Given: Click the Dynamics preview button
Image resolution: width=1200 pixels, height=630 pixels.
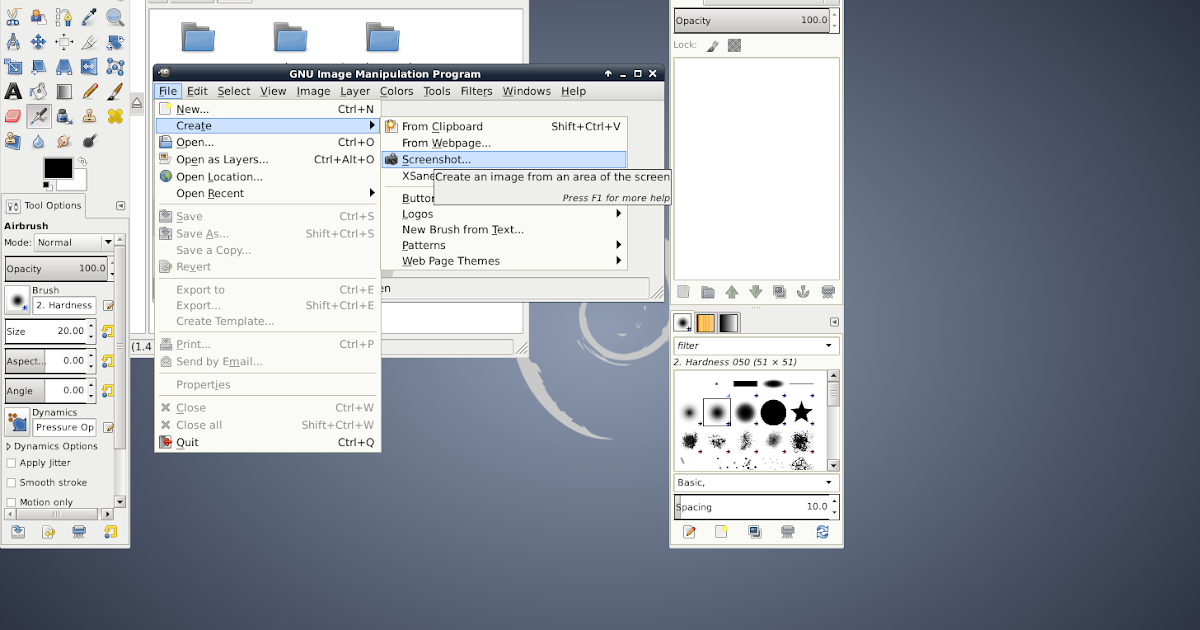Looking at the screenshot, I should click(17, 424).
